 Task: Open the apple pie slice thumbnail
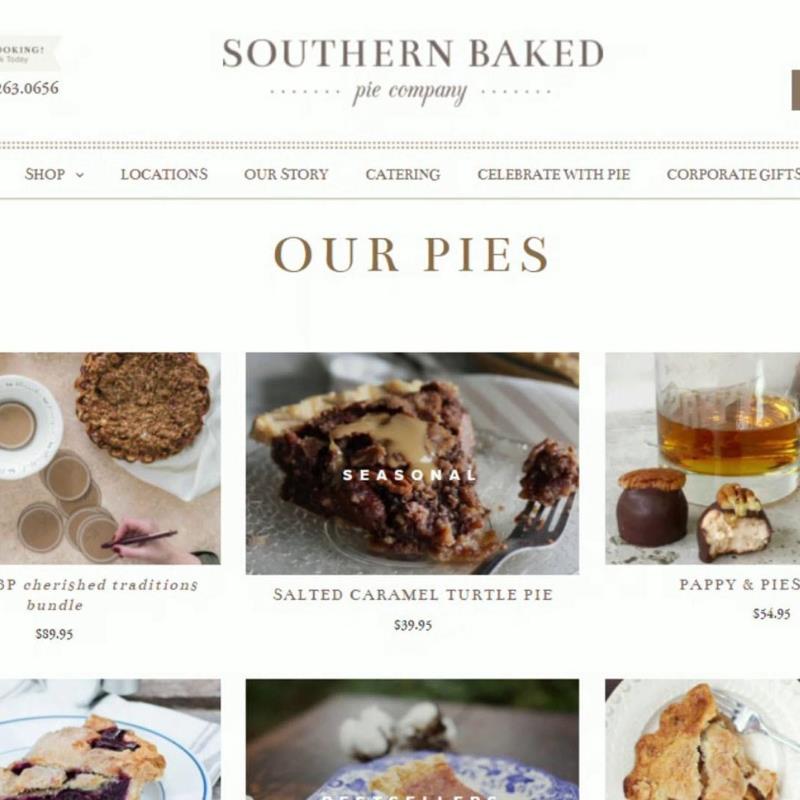pos(703,739)
